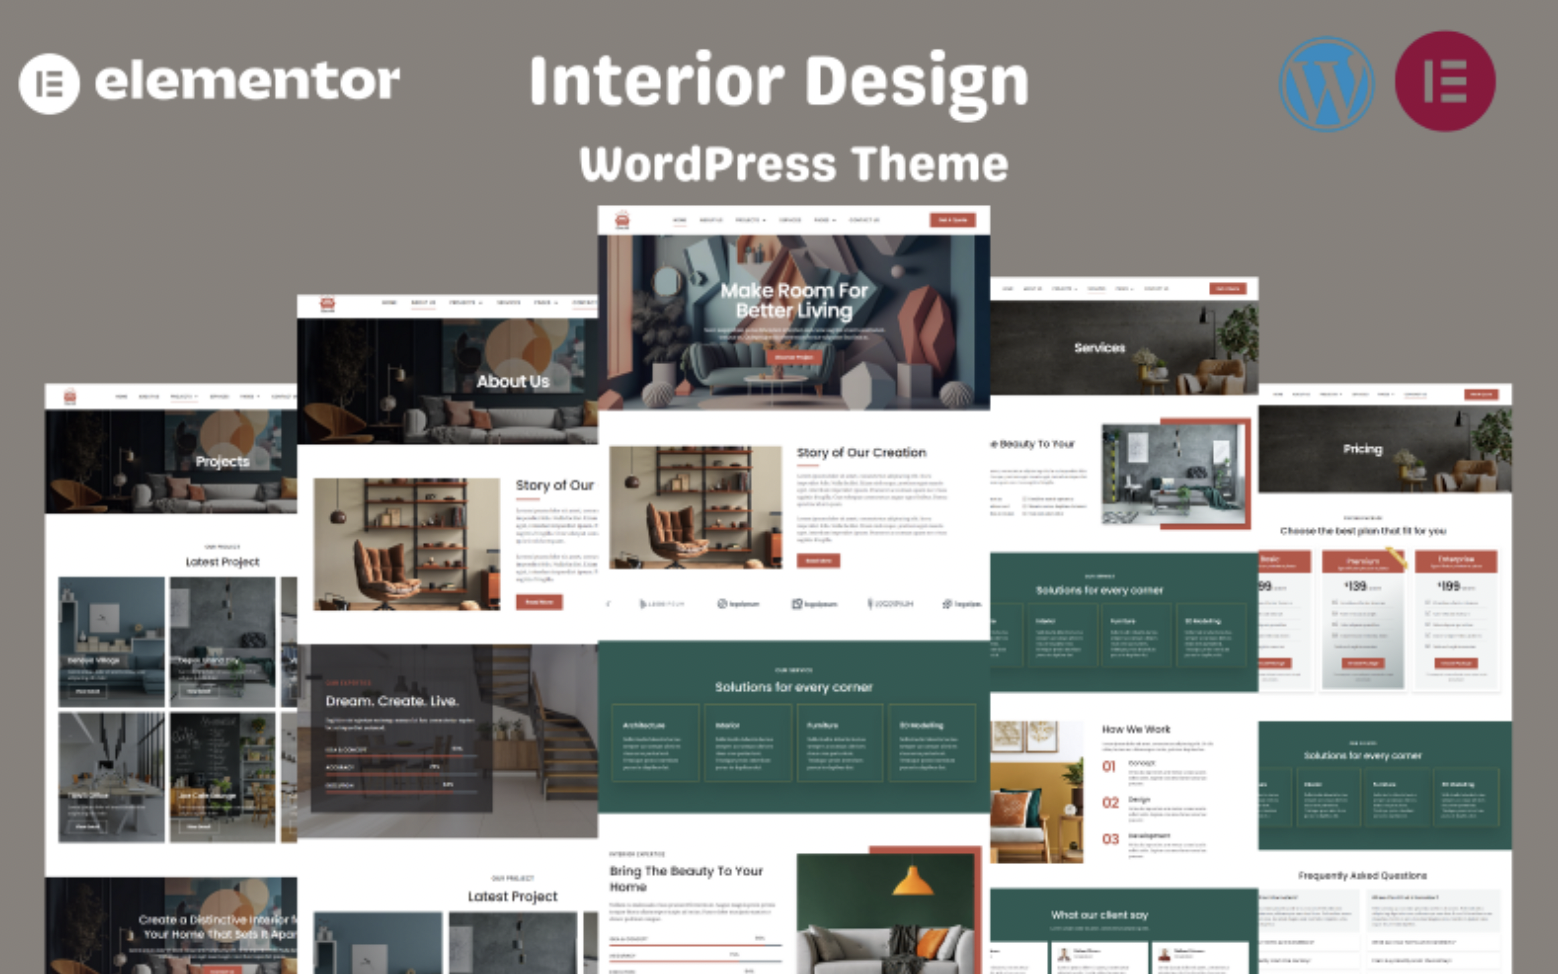Expand the Projects dropdown in the About Us mockup
Viewport: 1558px width, 974px height.
[466, 302]
